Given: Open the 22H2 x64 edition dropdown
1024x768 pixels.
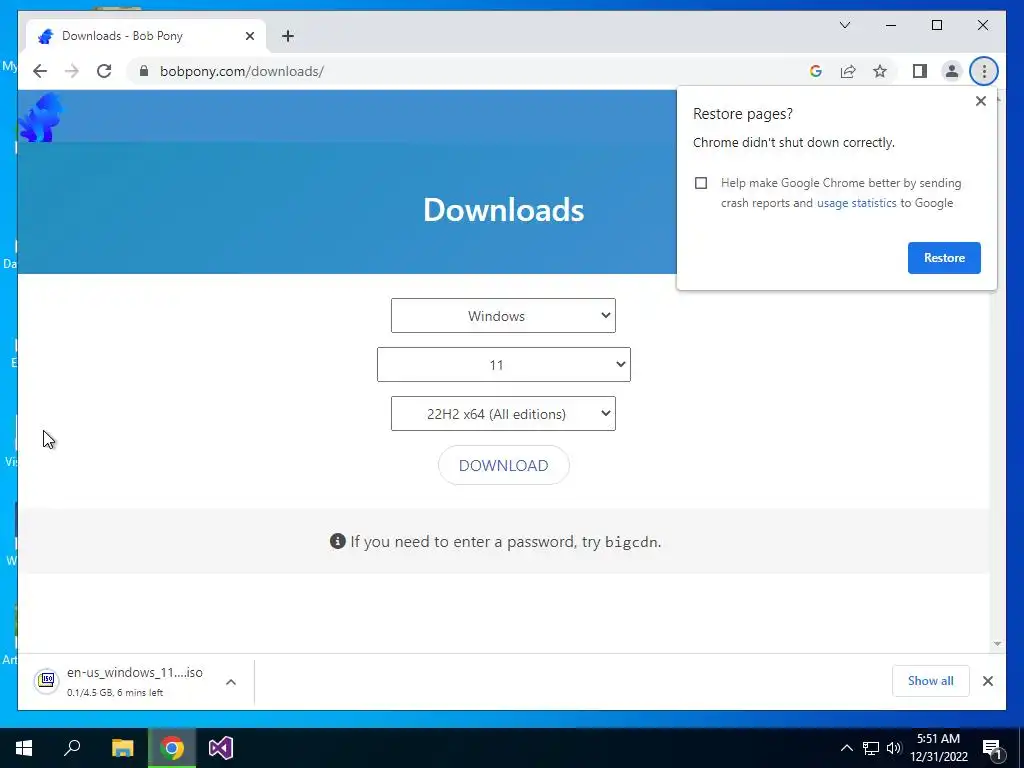Looking at the screenshot, I should tap(503, 413).
